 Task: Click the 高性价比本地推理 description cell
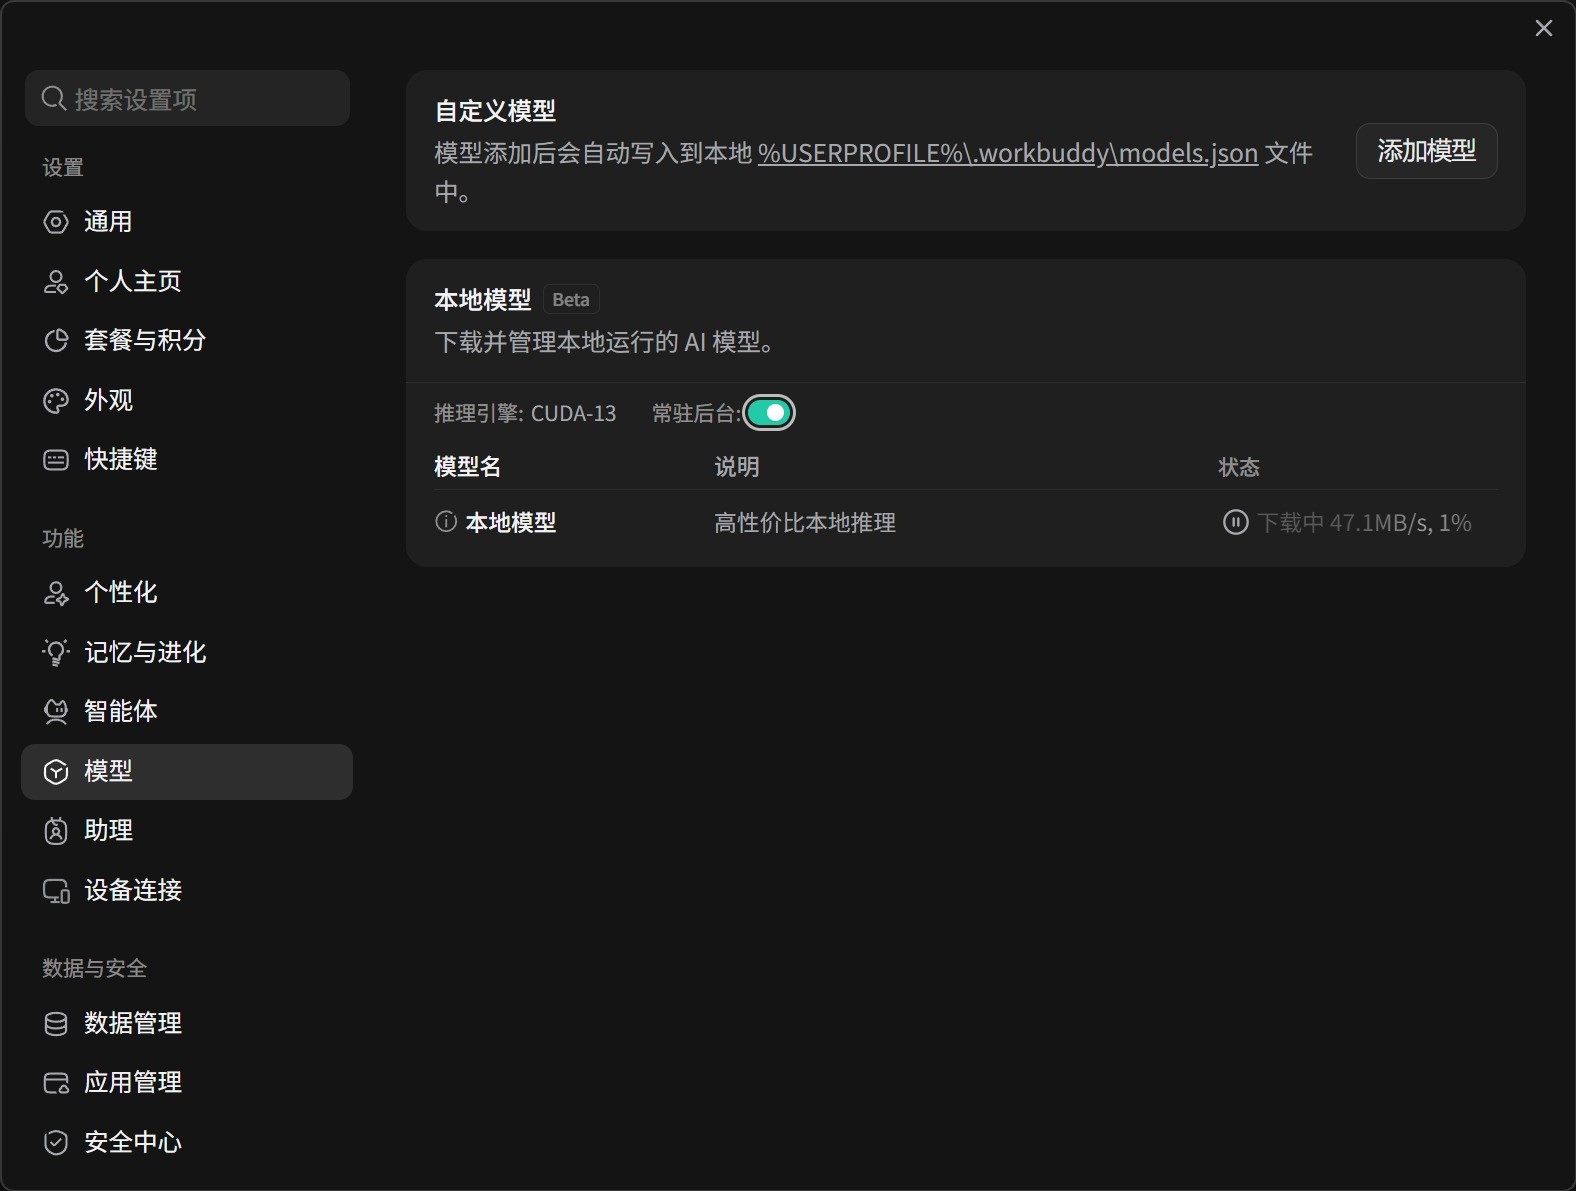805,523
